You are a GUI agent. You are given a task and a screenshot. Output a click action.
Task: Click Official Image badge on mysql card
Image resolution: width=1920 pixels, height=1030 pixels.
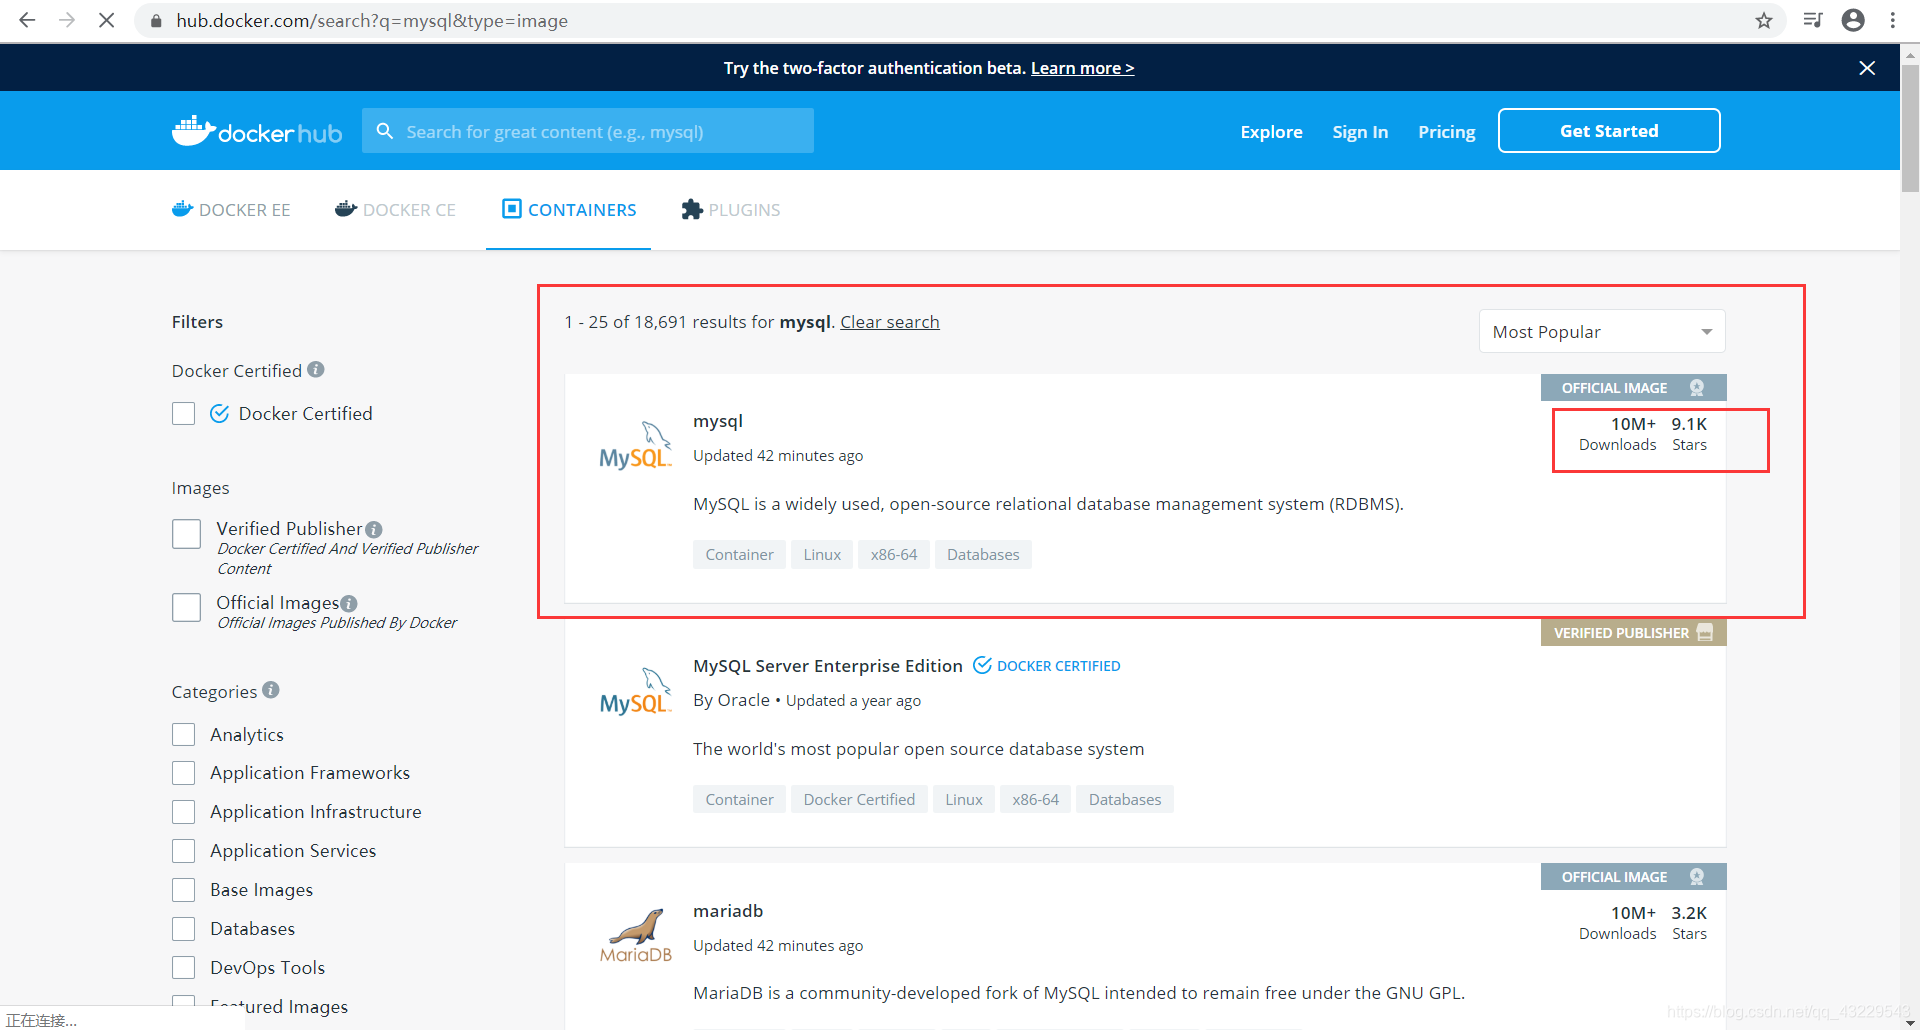[1633, 388]
